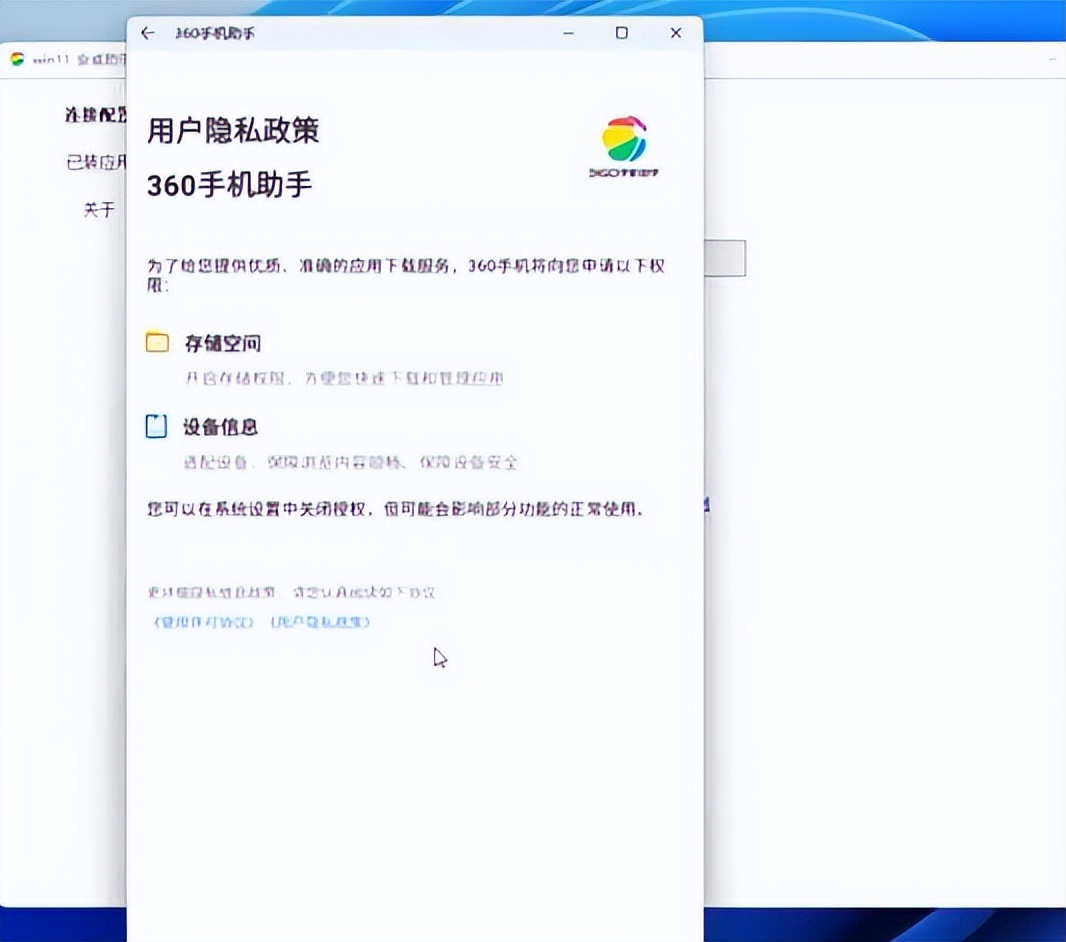Open the 《用户隐私政策》 link
This screenshot has width=1066, height=942.
[319, 622]
